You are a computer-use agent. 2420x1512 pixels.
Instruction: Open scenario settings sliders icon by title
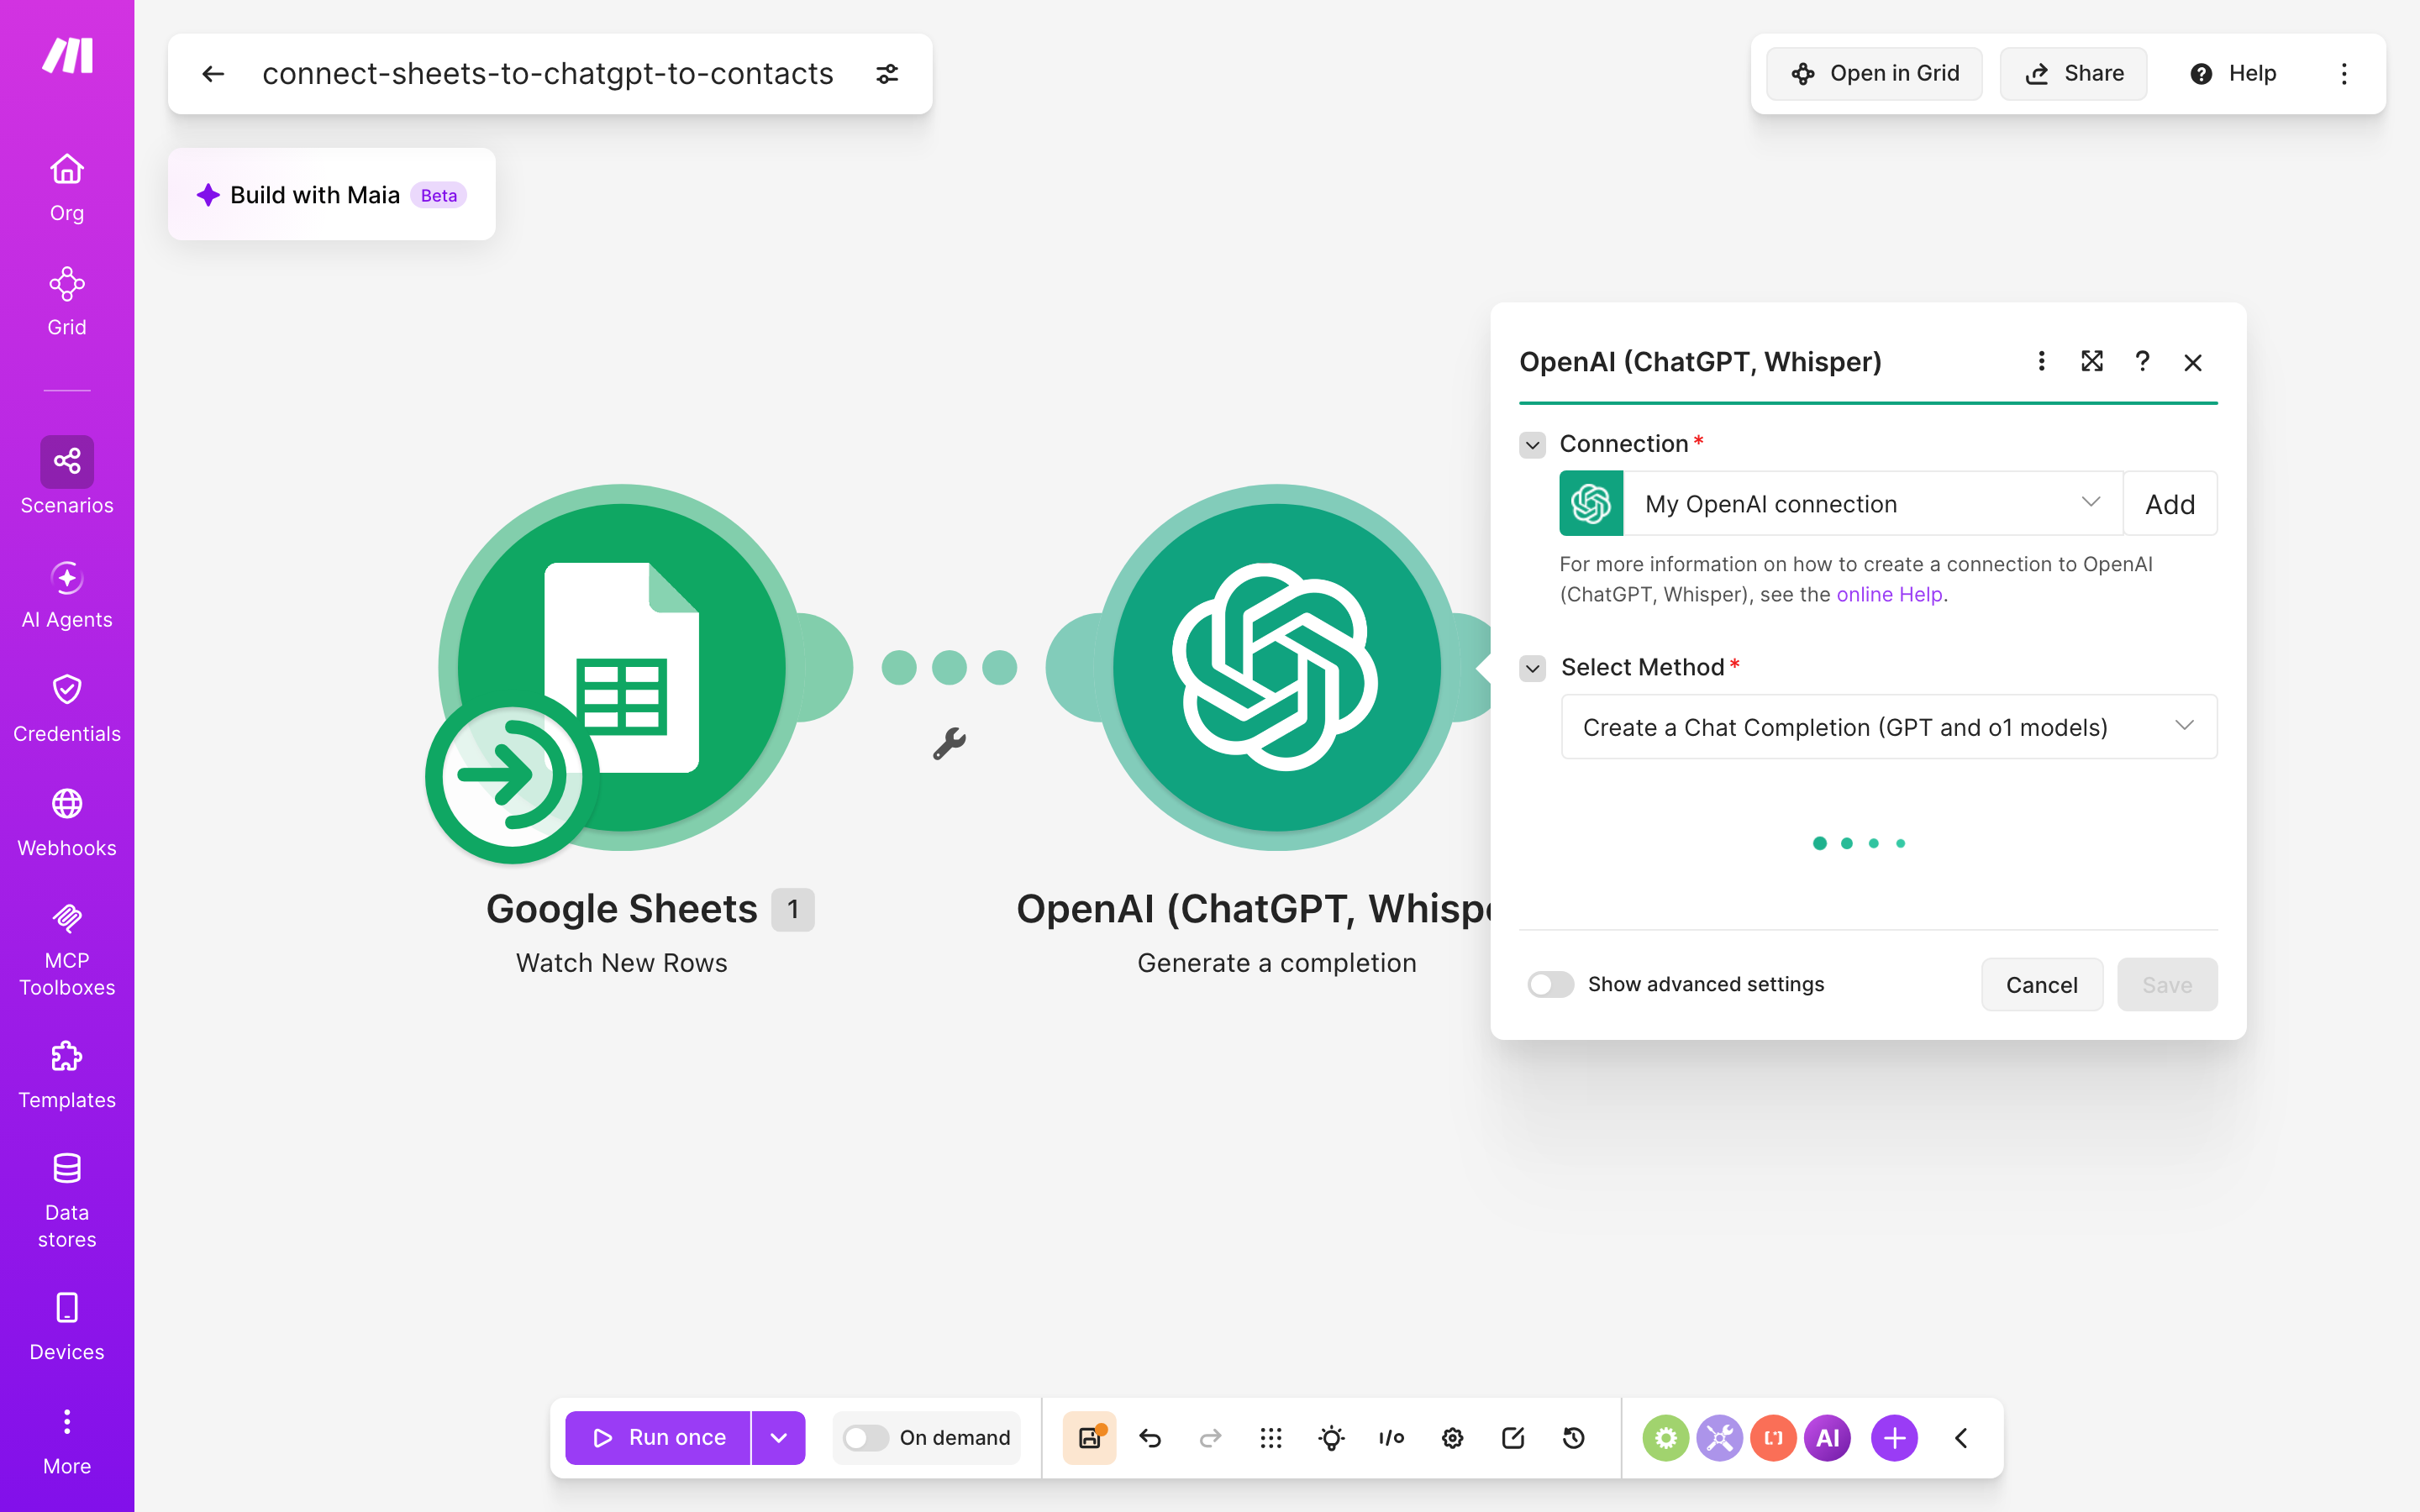[x=887, y=74]
